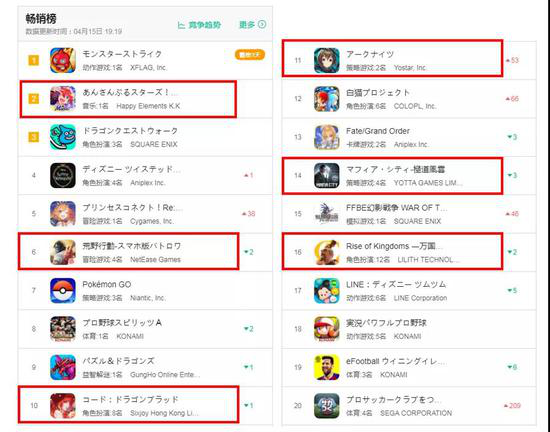This screenshot has width=550, height=432.
Task: Open the プロ野球スピリッツA title
Action: [x=122, y=323]
